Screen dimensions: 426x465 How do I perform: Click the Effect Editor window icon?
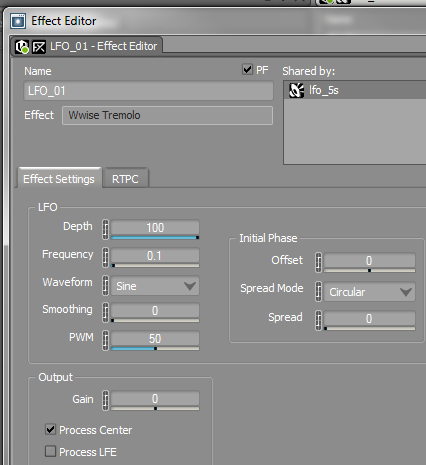pos(18,21)
